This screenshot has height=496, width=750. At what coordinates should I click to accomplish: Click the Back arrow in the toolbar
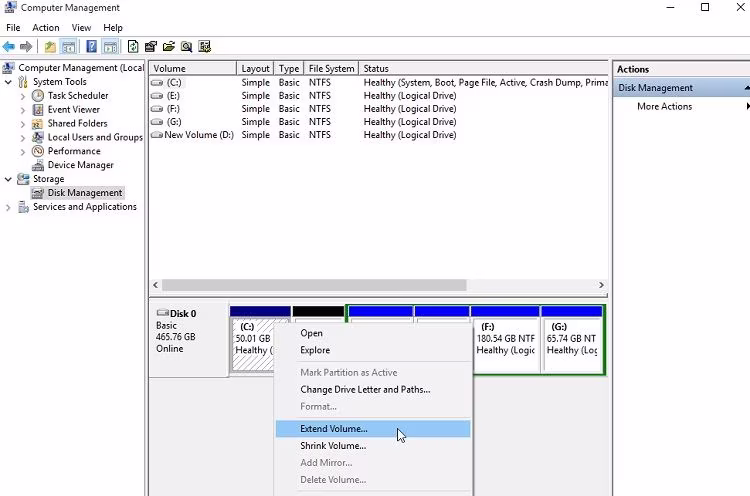tap(9, 46)
